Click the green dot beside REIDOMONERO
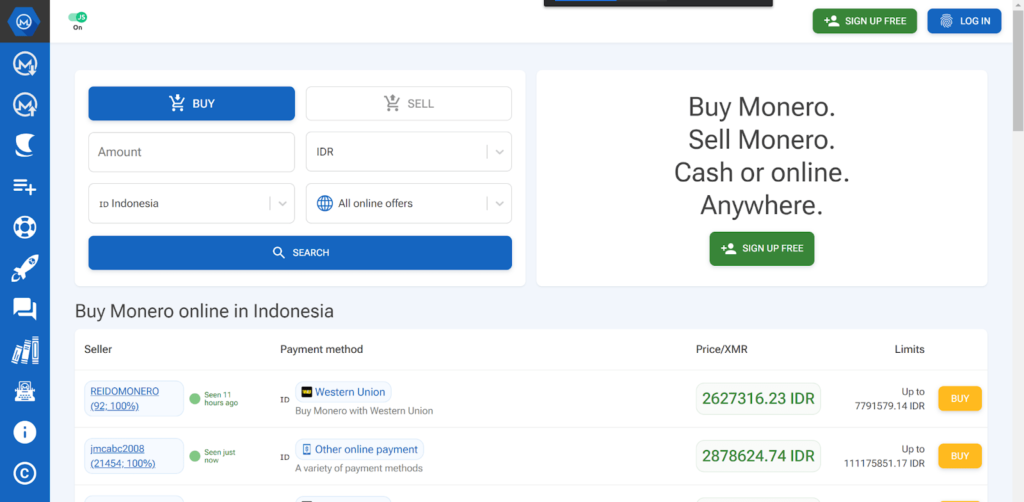The image size is (1024, 502). point(195,399)
